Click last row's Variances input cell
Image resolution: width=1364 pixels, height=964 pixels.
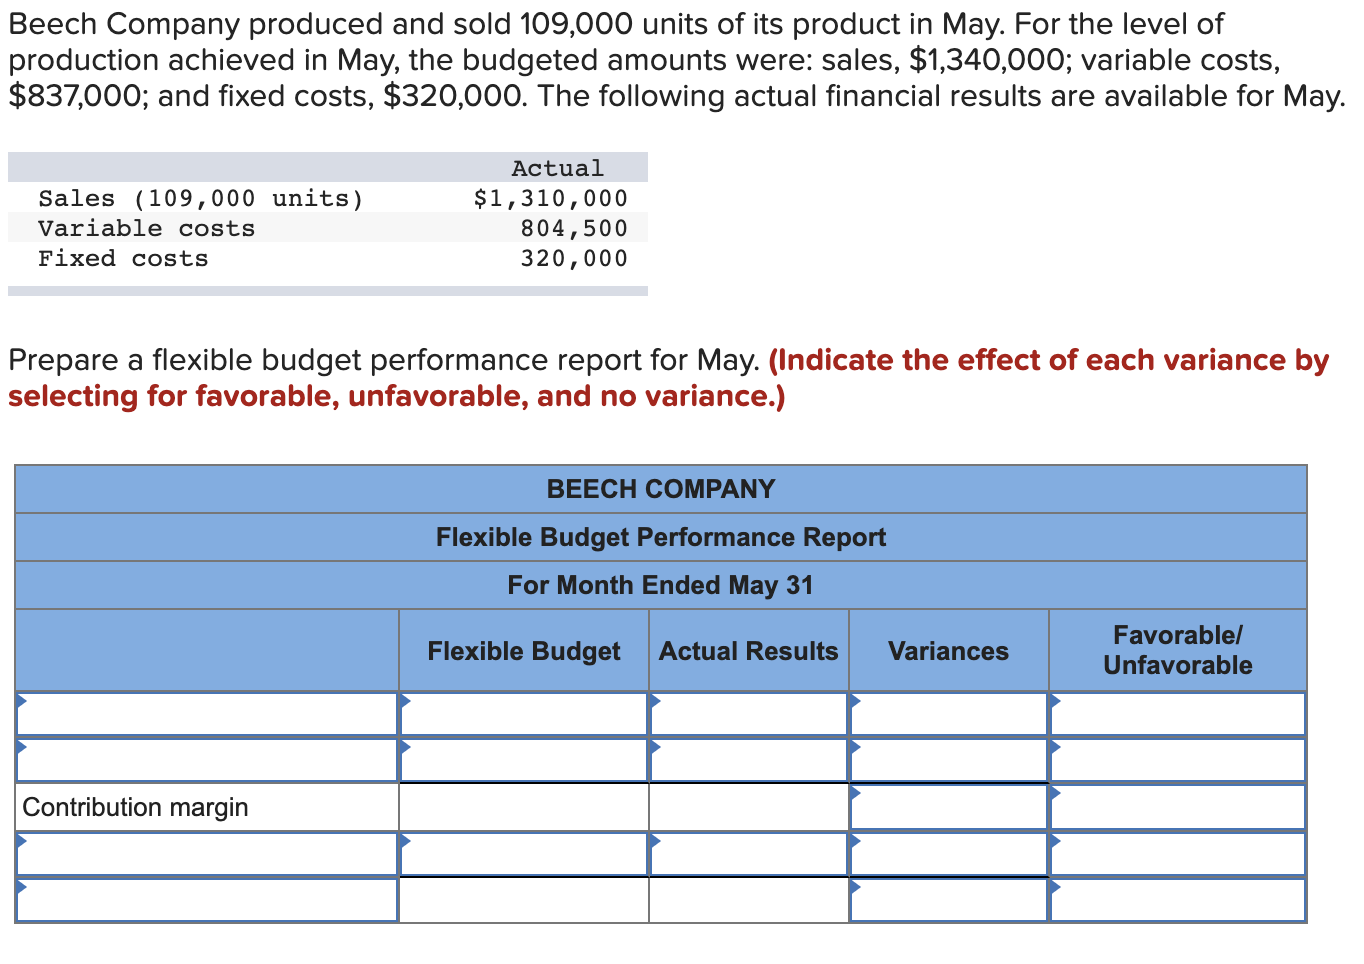point(949,900)
